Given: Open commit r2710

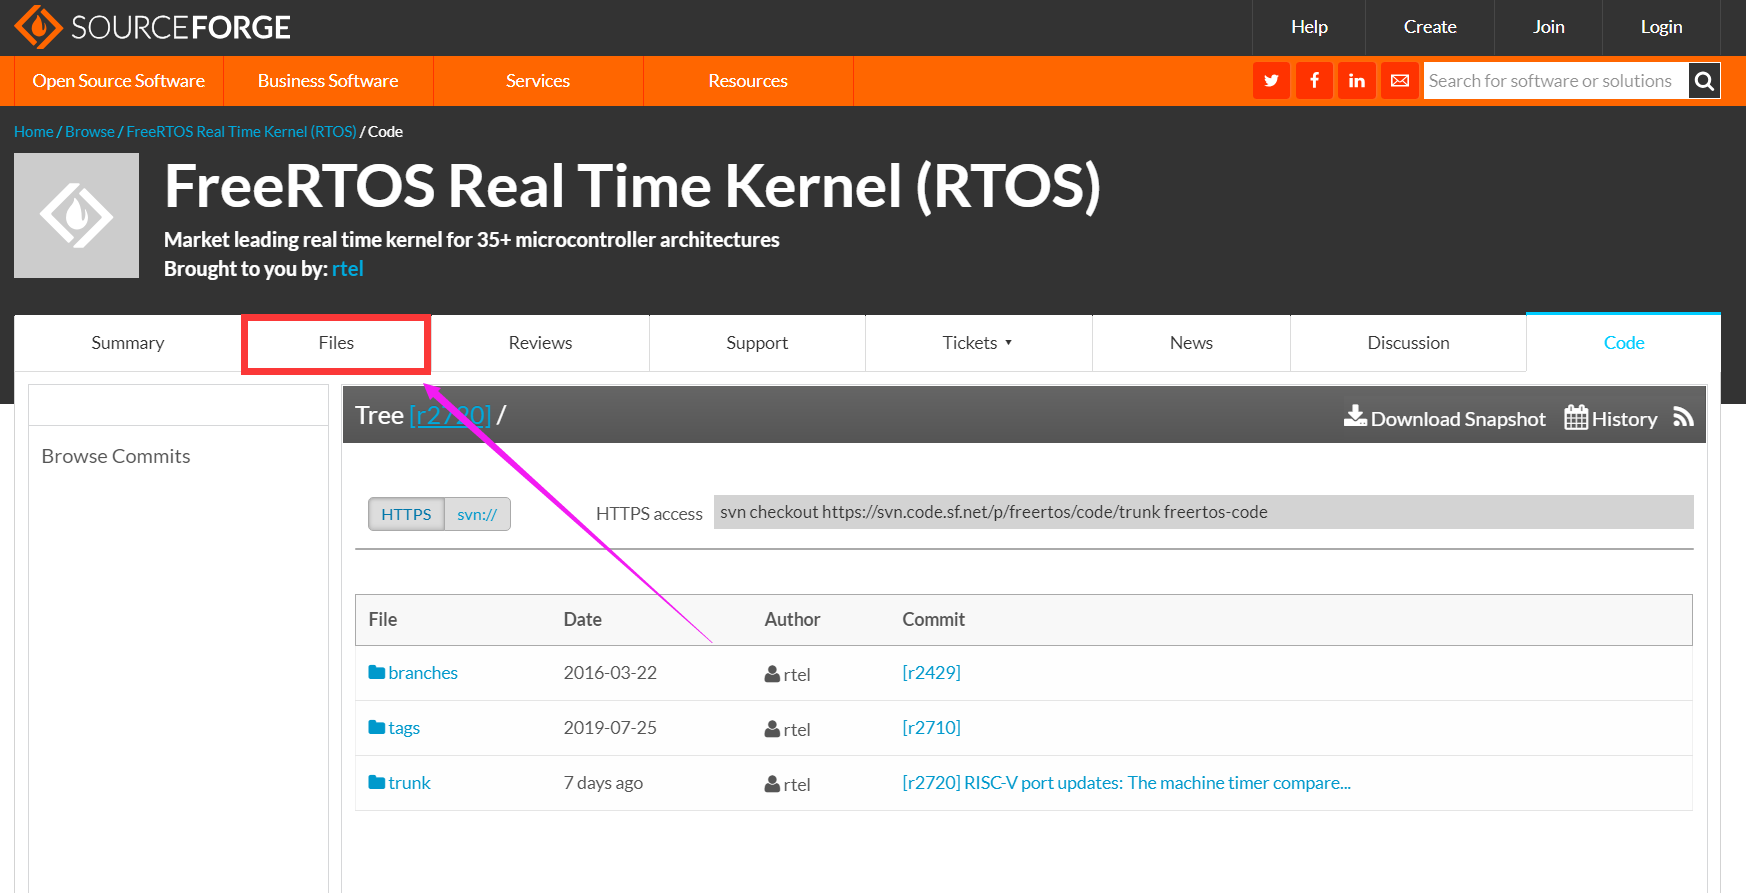Looking at the screenshot, I should (x=931, y=728).
